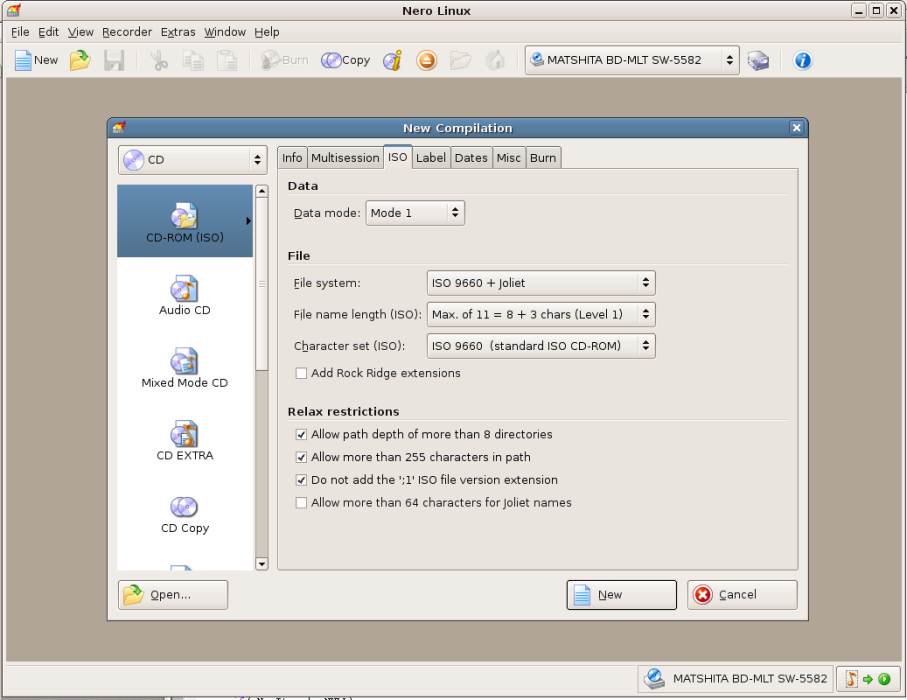Switch to the Multisession tab
Viewport: 907px width, 700px height.
pyautogui.click(x=345, y=158)
